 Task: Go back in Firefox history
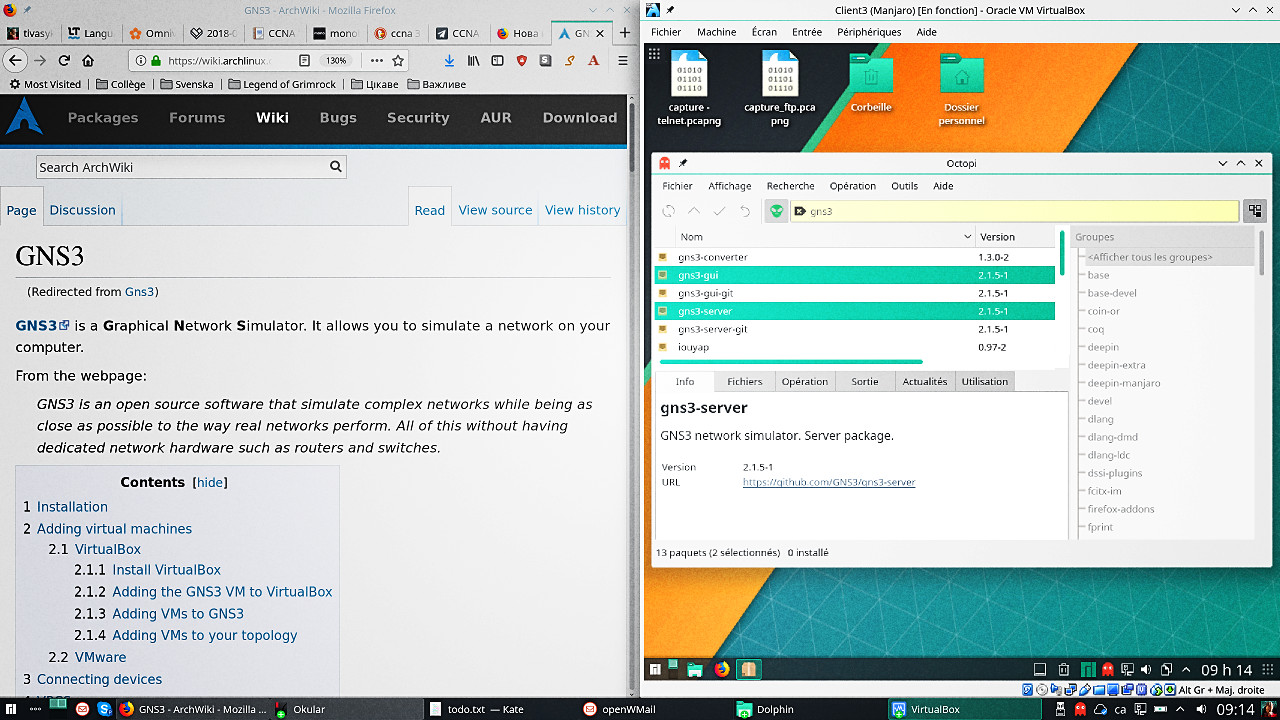coord(15,60)
